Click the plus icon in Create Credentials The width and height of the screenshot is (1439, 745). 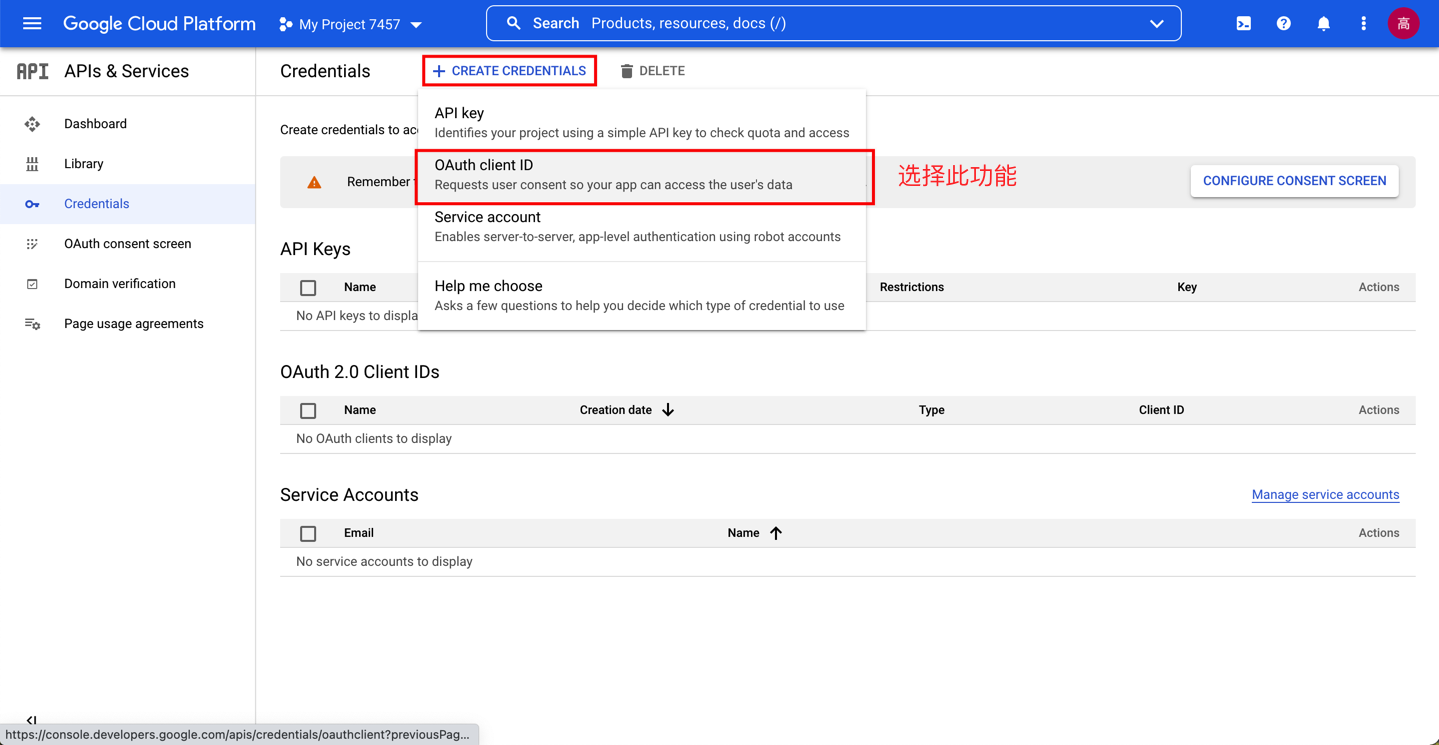pos(439,71)
